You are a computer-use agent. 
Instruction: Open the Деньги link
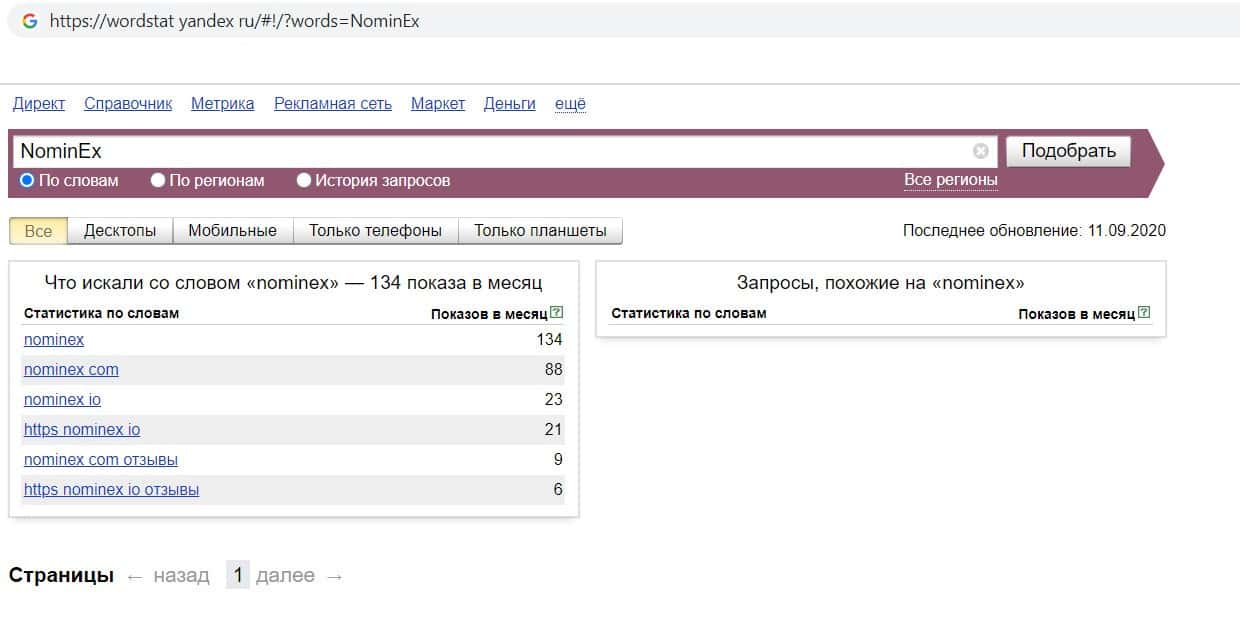510,104
